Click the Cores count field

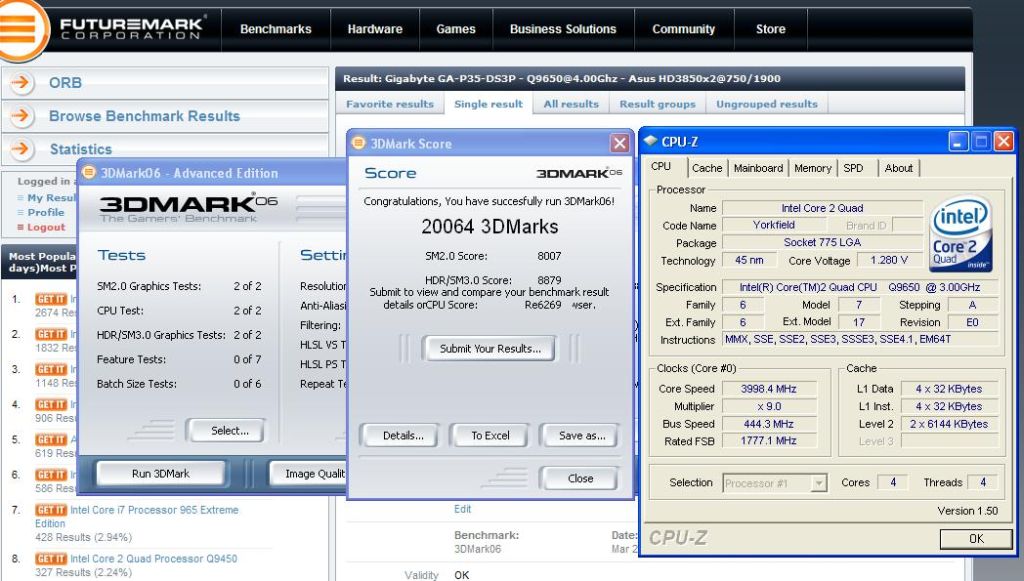point(893,482)
